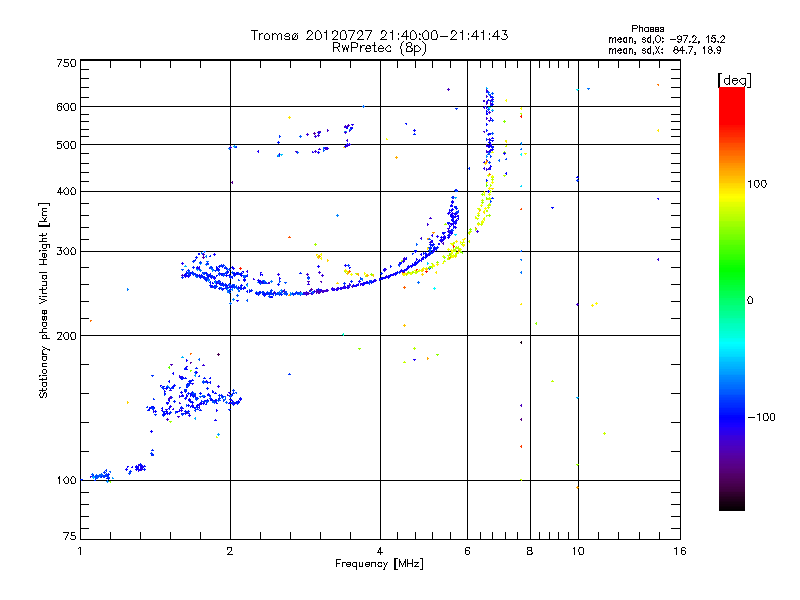This screenshot has width=800, height=600.
Task: Click the colorbar tick label '0'
Action: (x=750, y=301)
